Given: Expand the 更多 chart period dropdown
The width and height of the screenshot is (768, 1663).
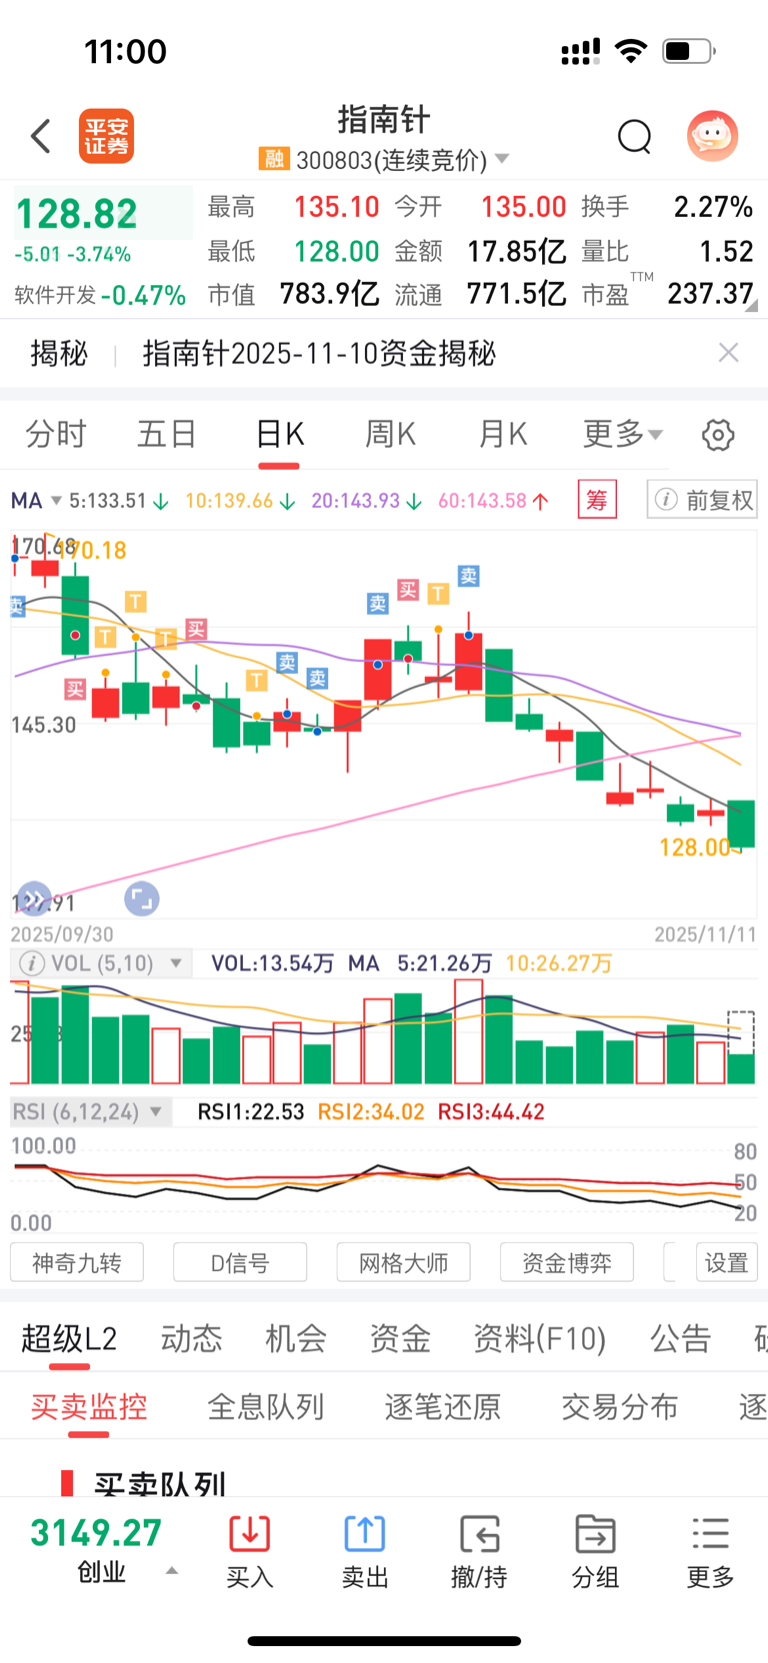Looking at the screenshot, I should (x=622, y=434).
